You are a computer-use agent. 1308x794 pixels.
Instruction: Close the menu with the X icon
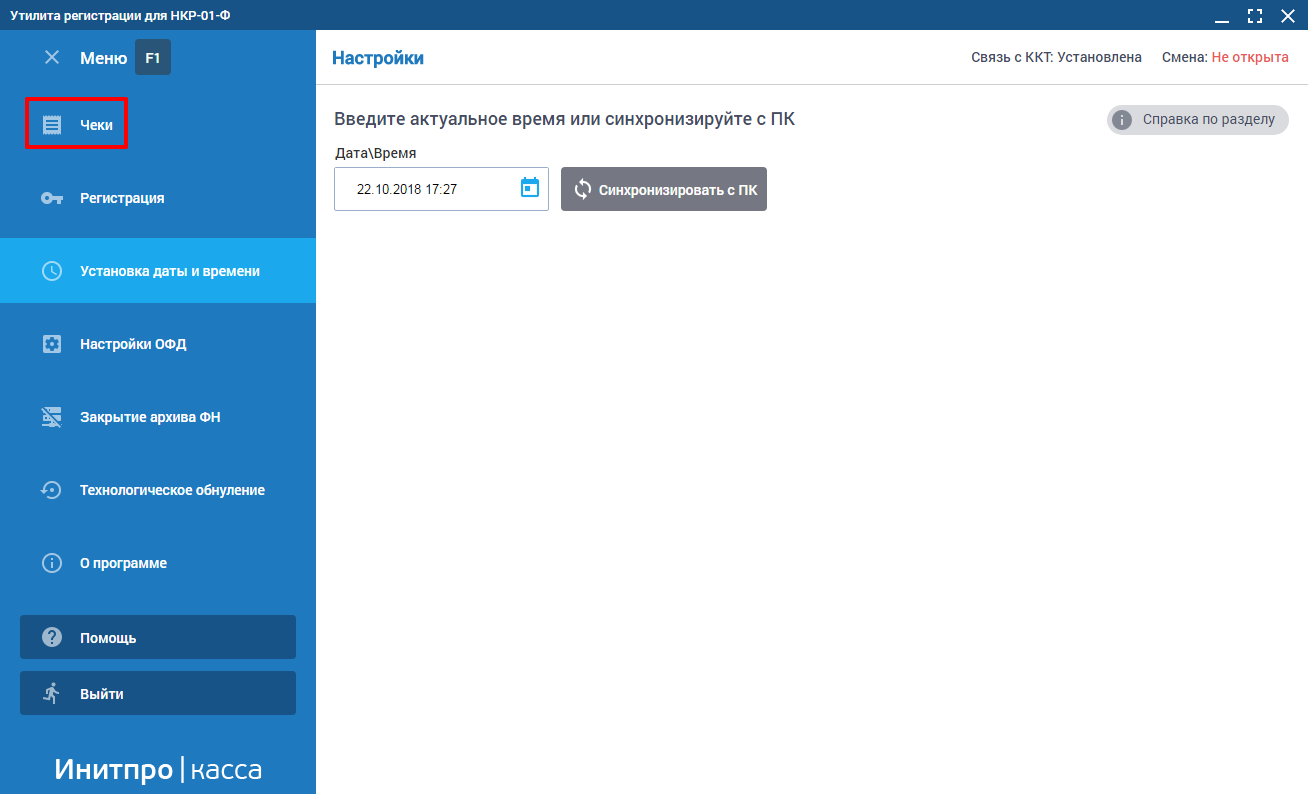pos(52,58)
